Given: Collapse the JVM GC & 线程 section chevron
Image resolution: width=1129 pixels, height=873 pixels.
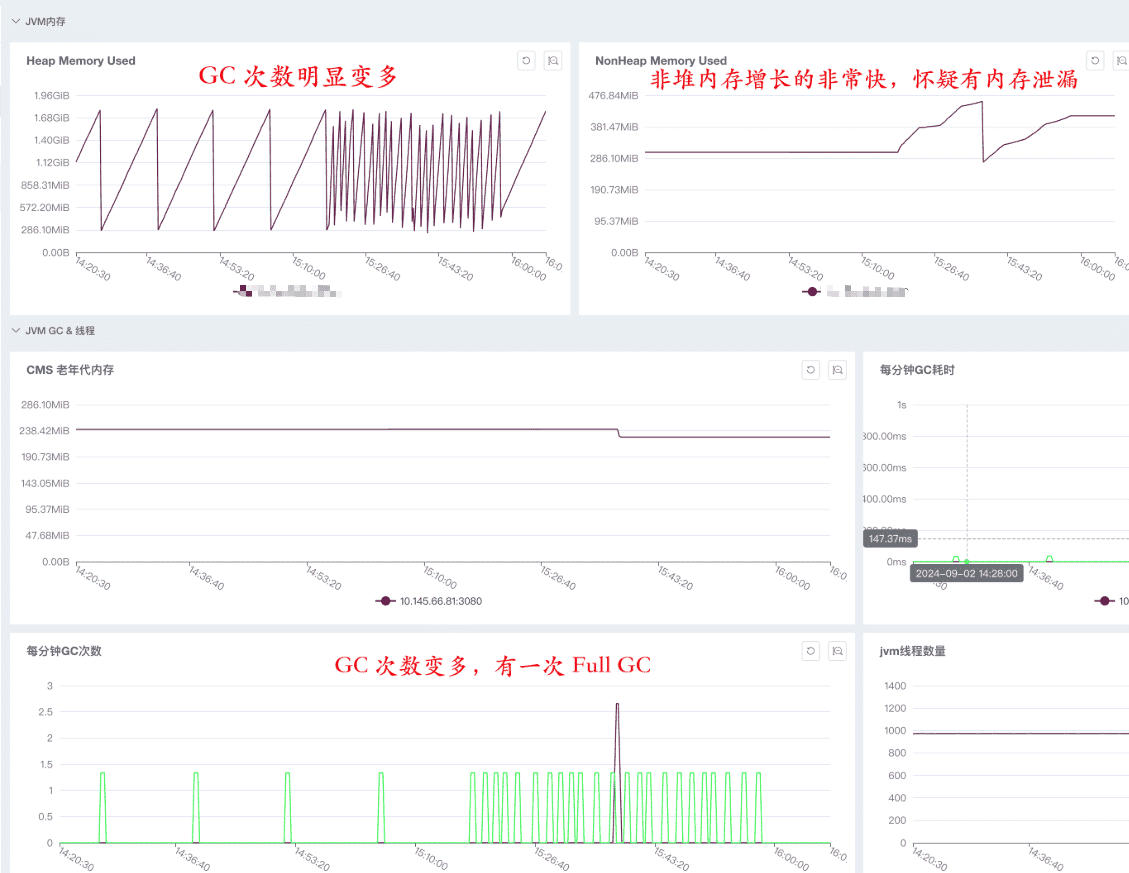Looking at the screenshot, I should tap(15, 330).
